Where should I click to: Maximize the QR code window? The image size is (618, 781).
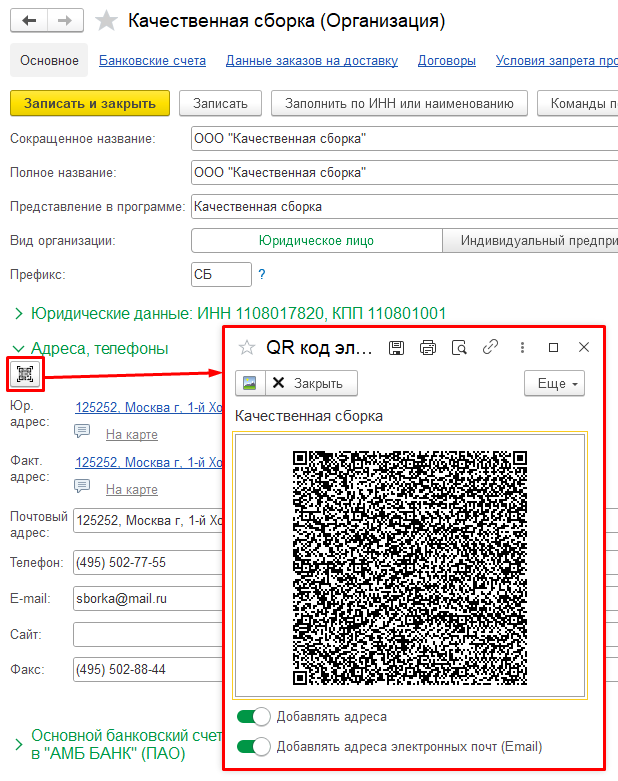(x=553, y=347)
